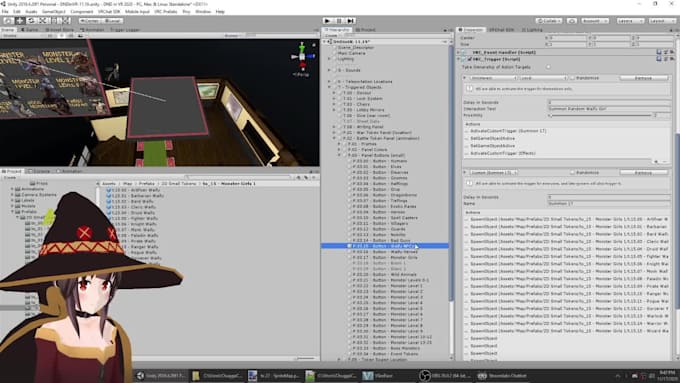Collapse the Panel Buttons (small) hierarchy node
The width and height of the screenshot is (680, 383).
(x=339, y=155)
